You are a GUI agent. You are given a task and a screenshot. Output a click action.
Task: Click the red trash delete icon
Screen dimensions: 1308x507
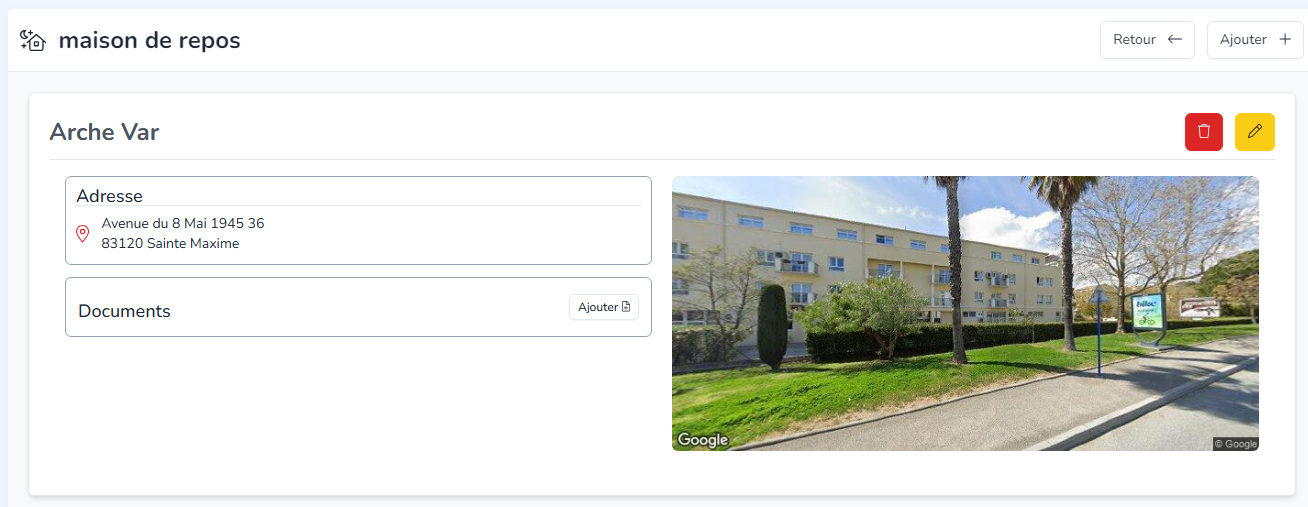pos(1204,132)
